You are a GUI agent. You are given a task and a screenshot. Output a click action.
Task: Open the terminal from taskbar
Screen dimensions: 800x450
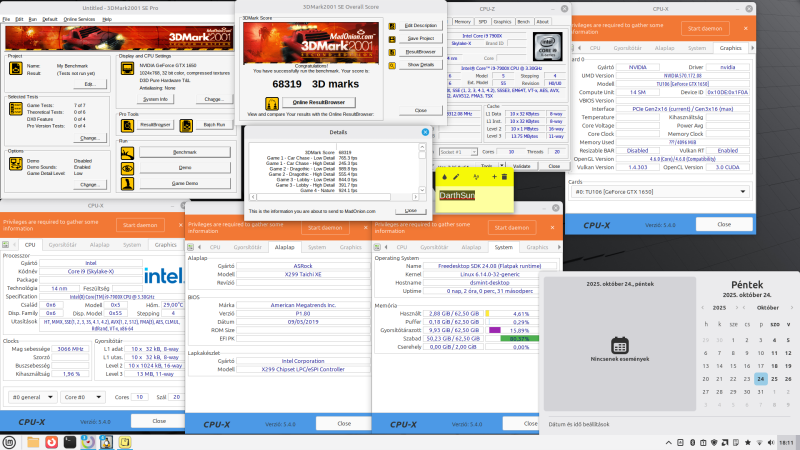(x=70, y=442)
